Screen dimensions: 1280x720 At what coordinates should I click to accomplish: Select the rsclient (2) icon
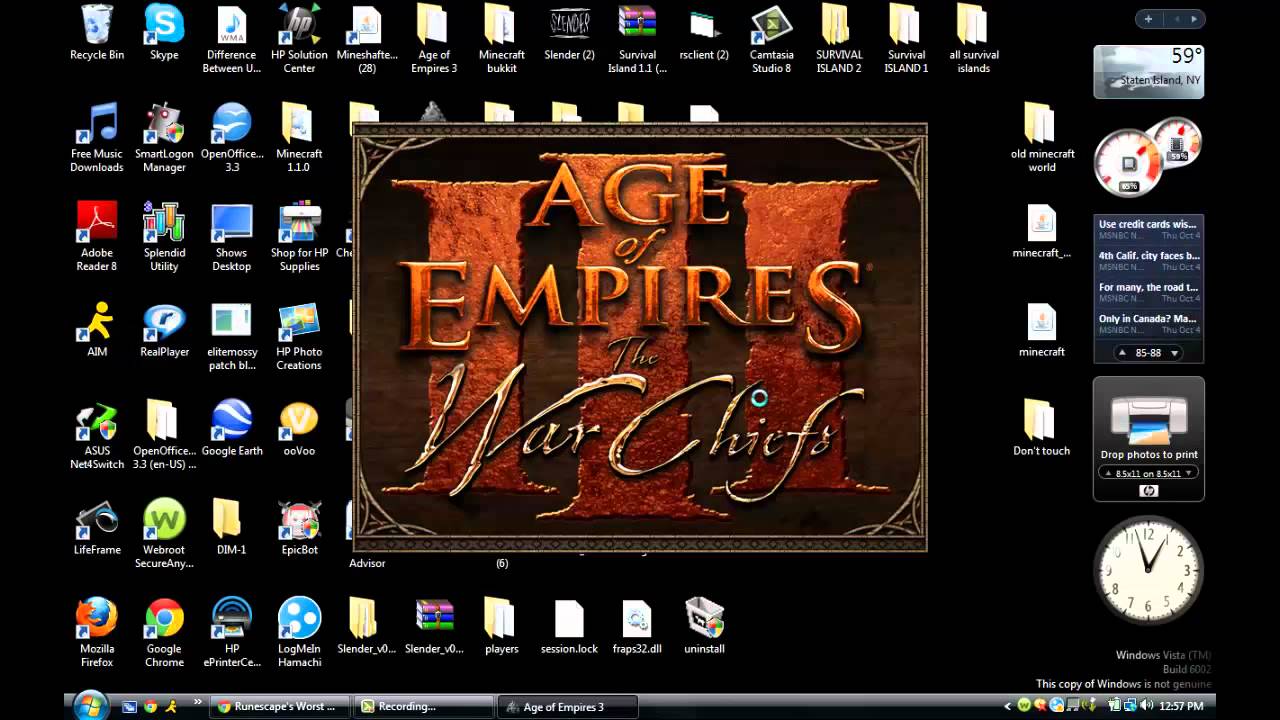pyautogui.click(x=704, y=33)
